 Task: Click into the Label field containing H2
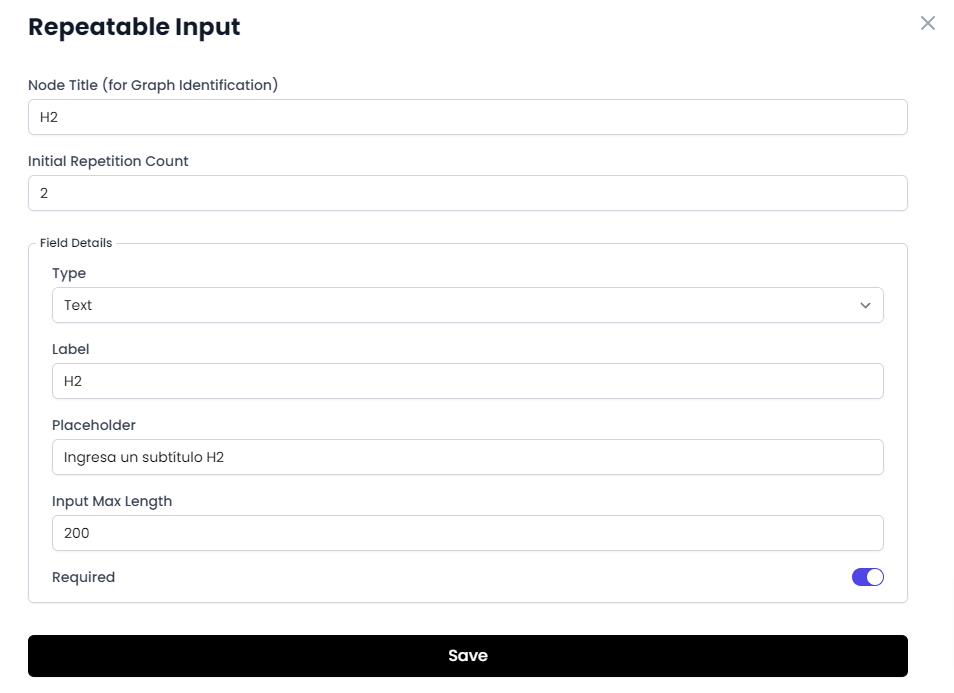coord(467,381)
